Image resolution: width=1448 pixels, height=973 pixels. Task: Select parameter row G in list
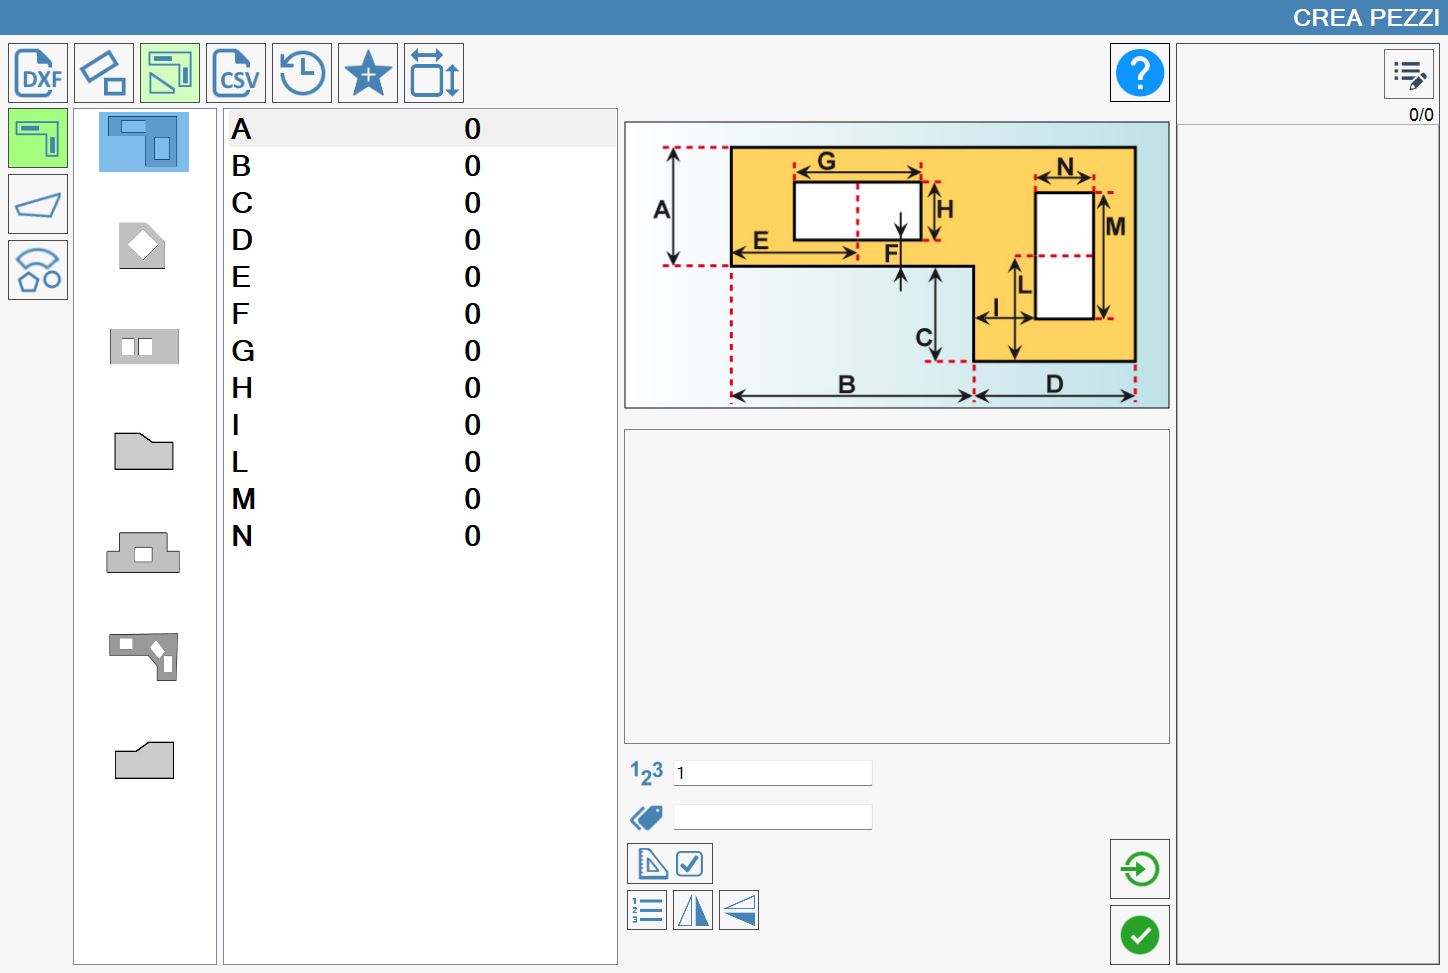(420, 351)
